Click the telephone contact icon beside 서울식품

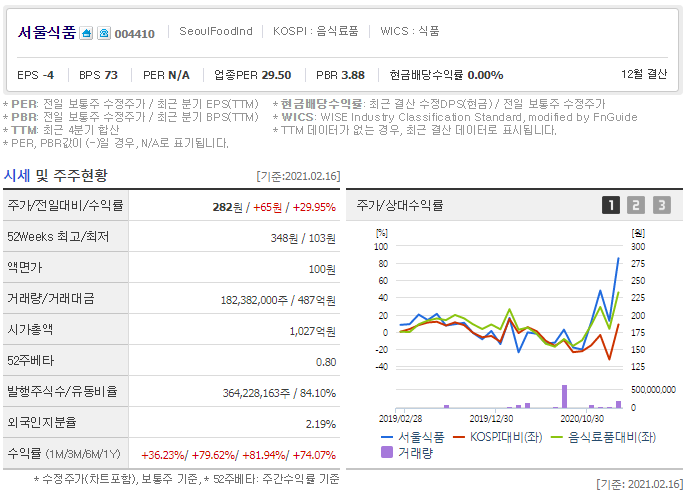click(104, 33)
